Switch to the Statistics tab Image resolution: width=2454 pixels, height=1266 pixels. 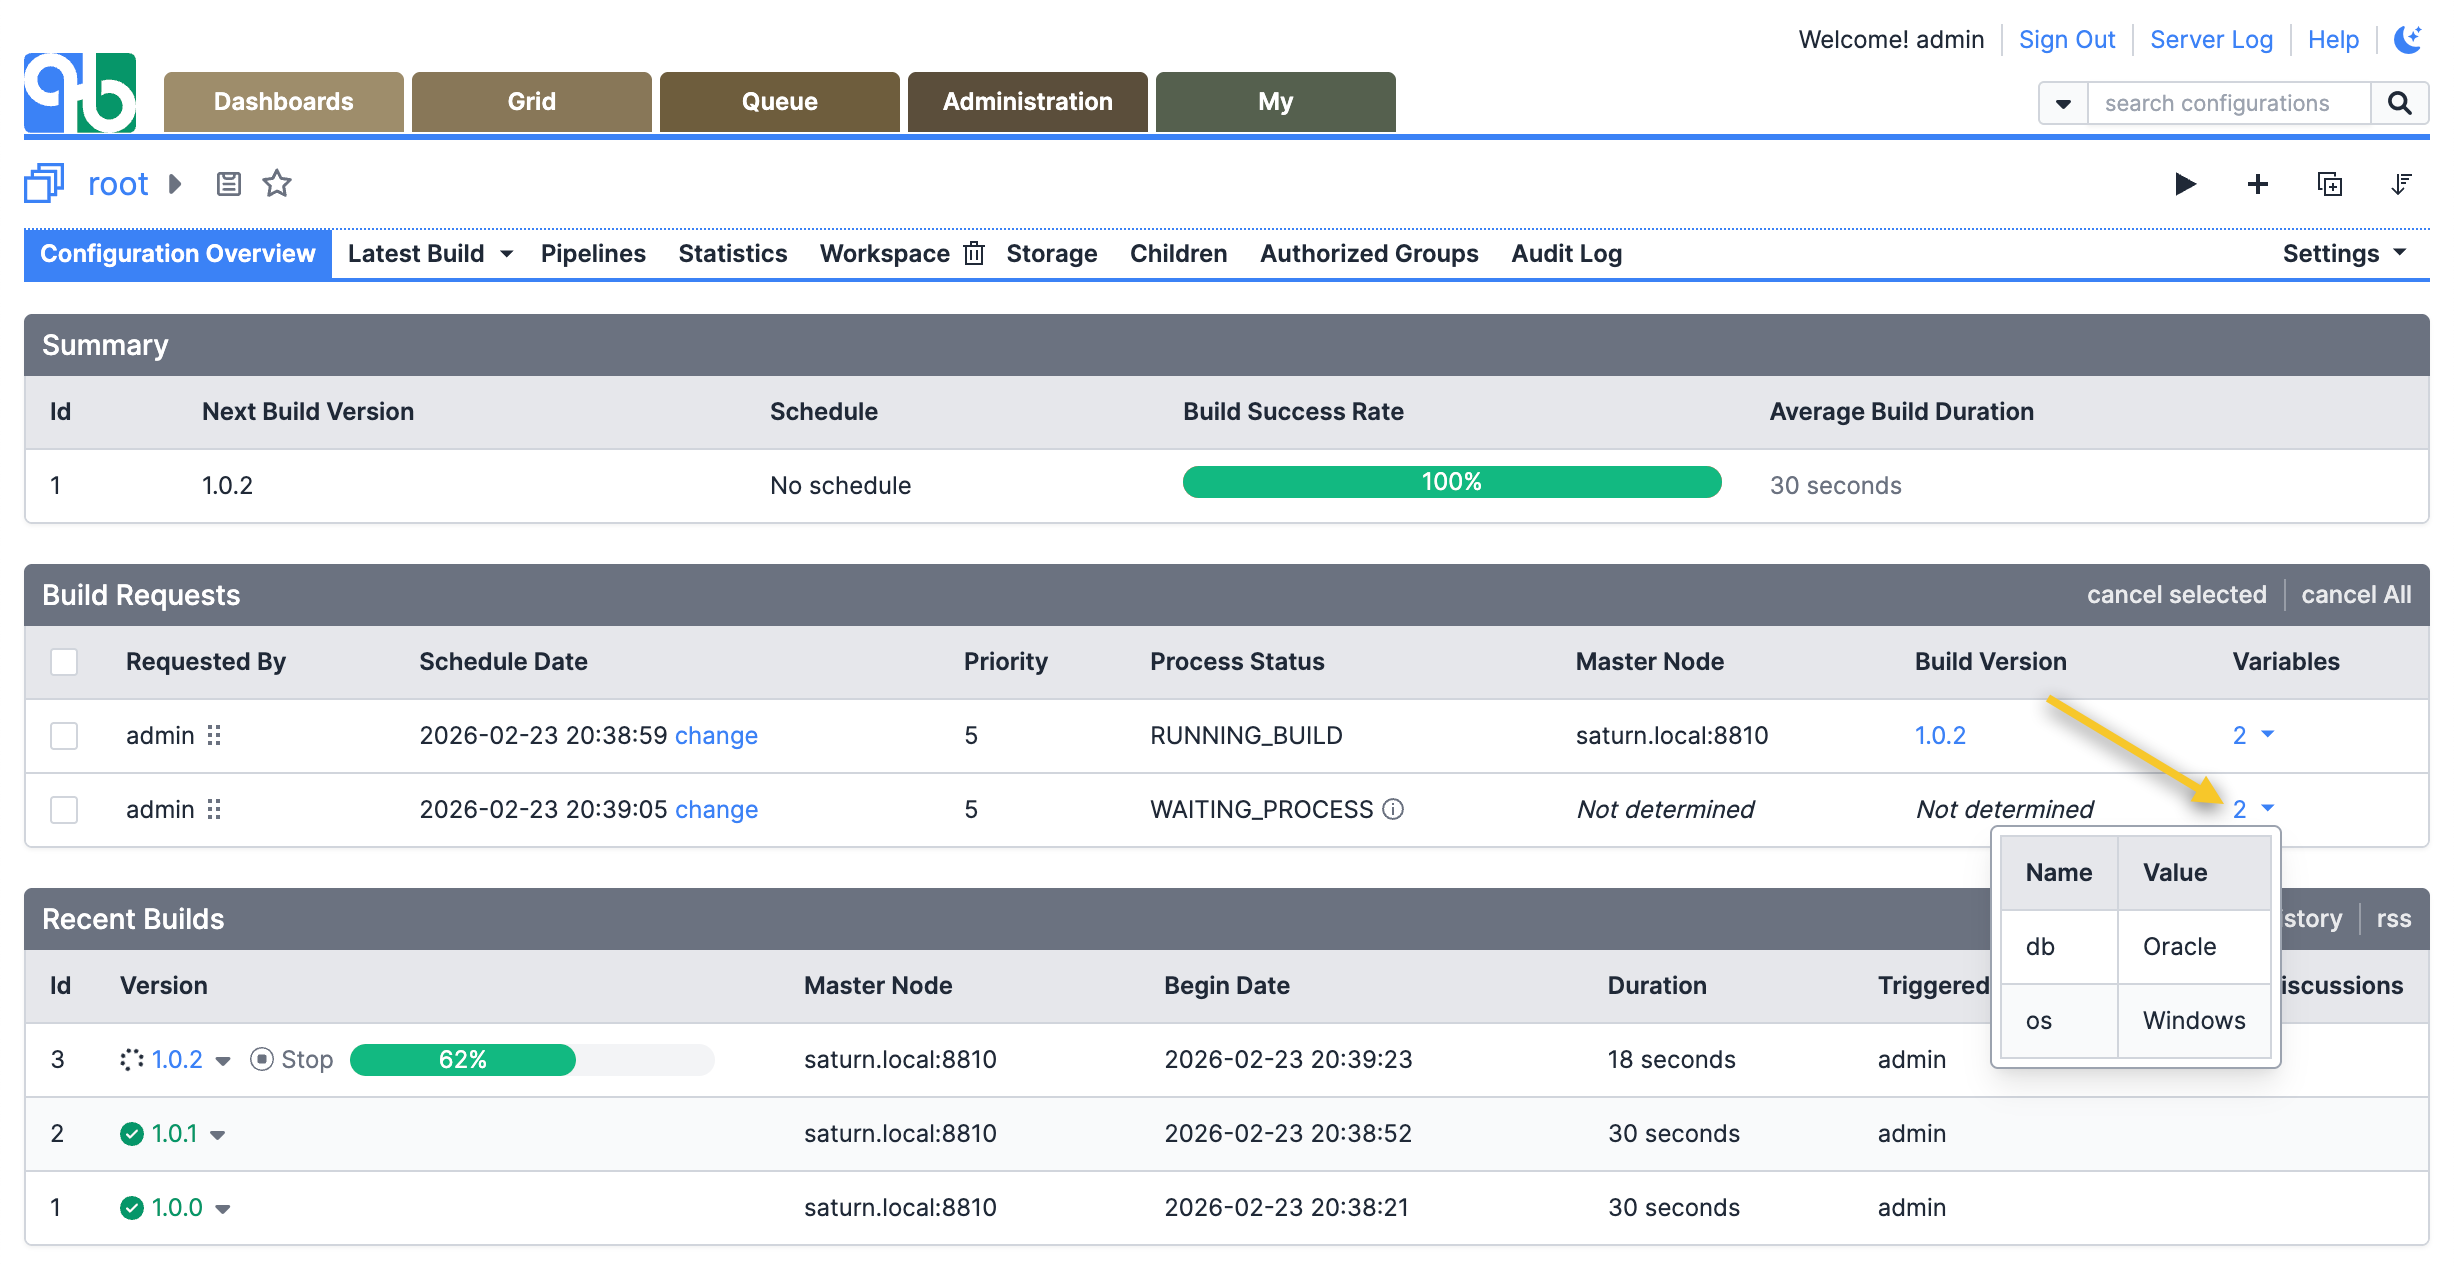coord(732,253)
